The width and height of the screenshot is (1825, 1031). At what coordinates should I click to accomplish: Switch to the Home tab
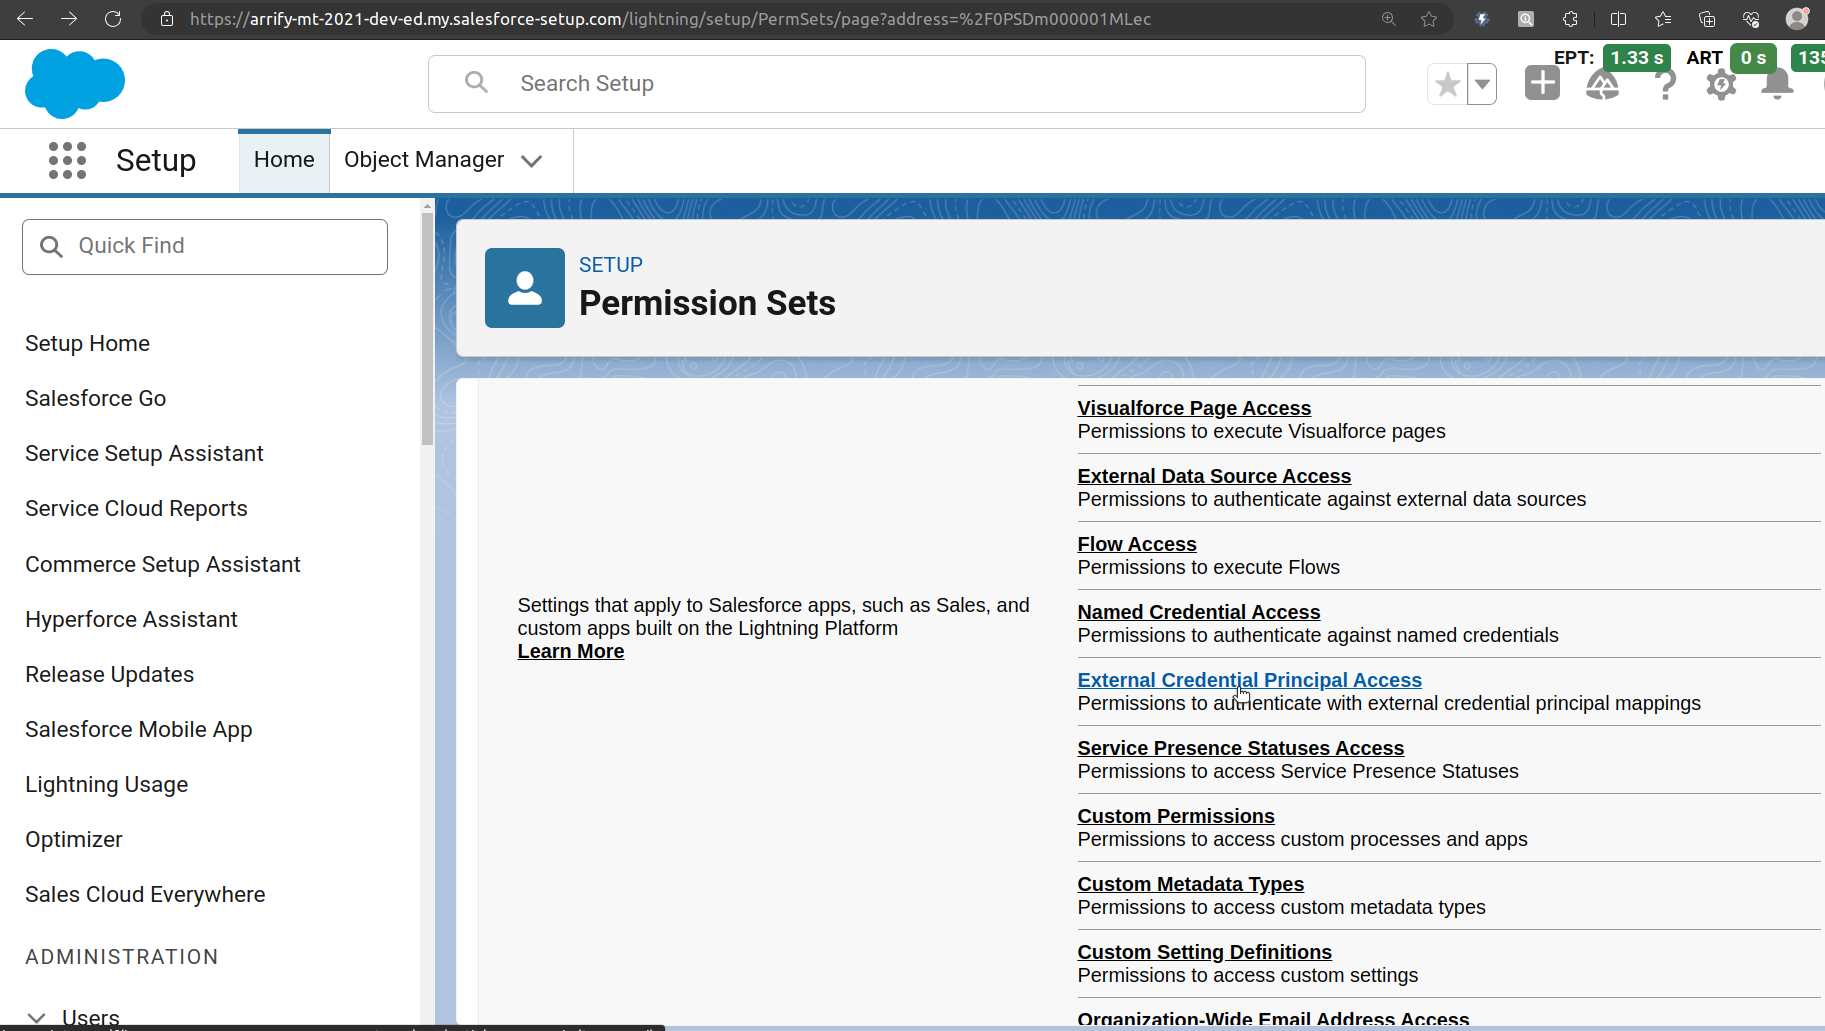pos(284,159)
